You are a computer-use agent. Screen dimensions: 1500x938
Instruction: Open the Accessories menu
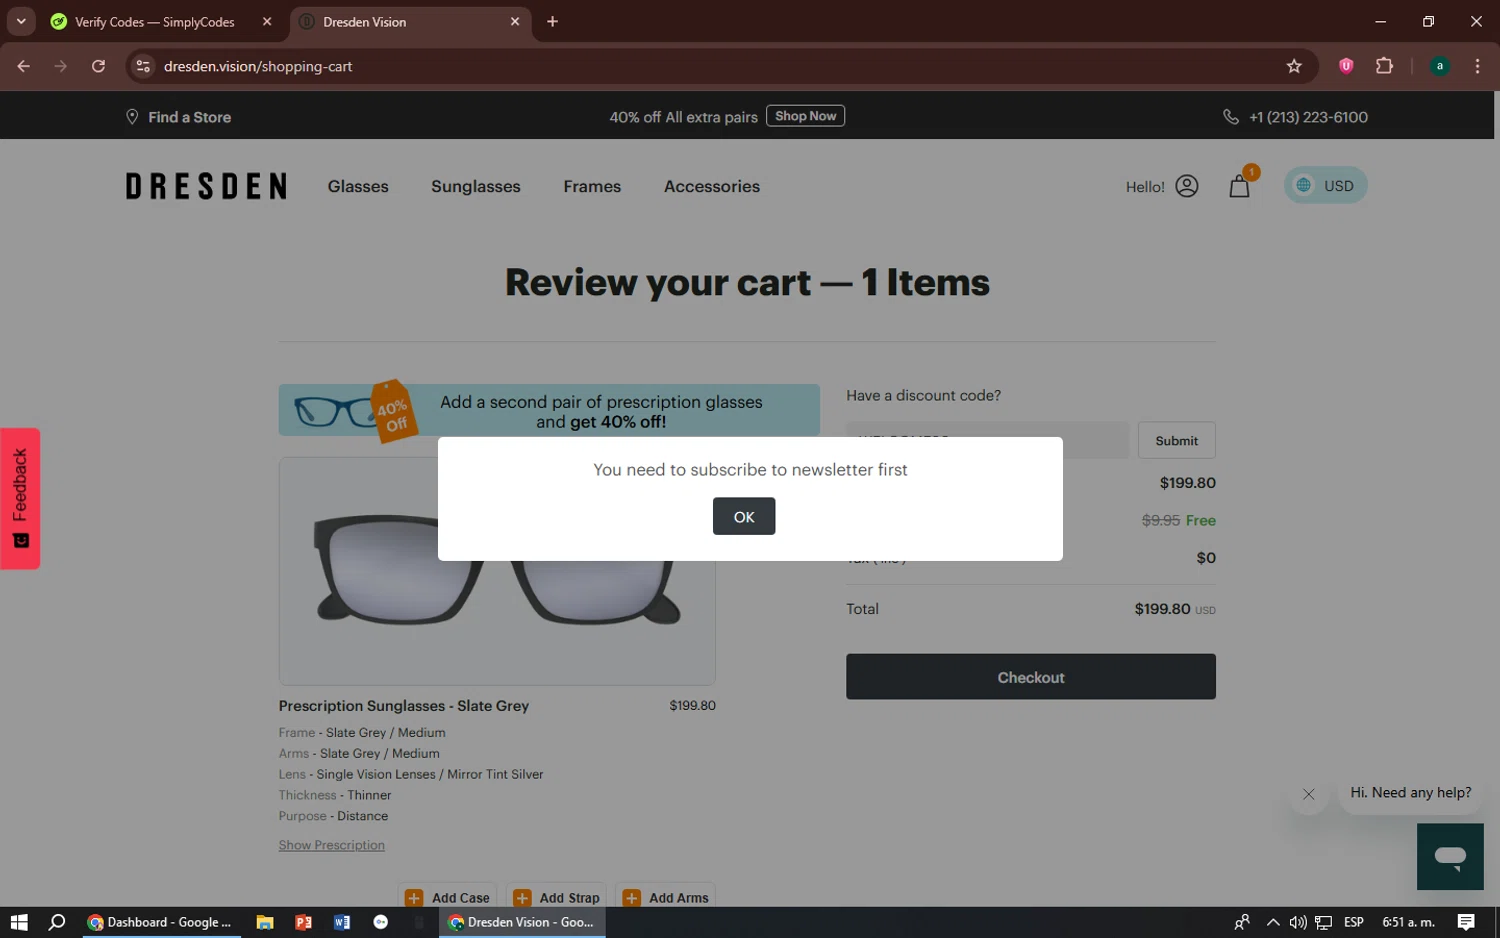(x=712, y=186)
